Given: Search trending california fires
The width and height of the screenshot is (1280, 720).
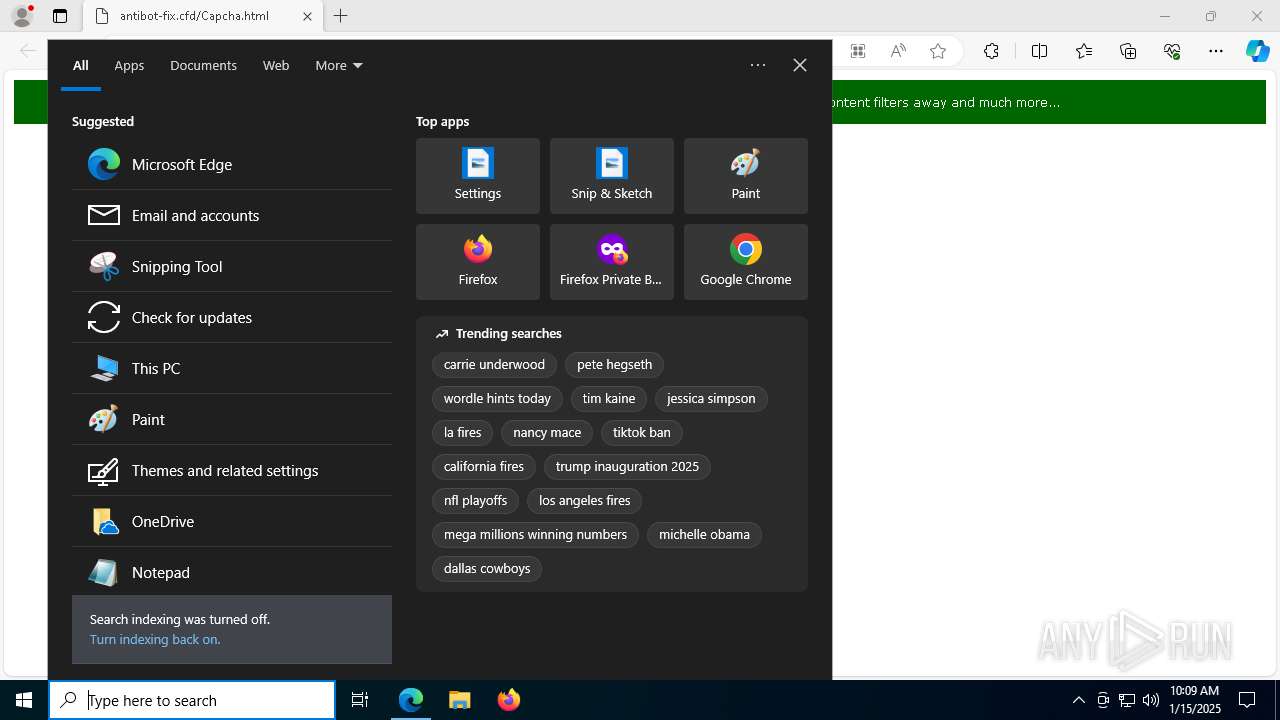Looking at the screenshot, I should [484, 466].
